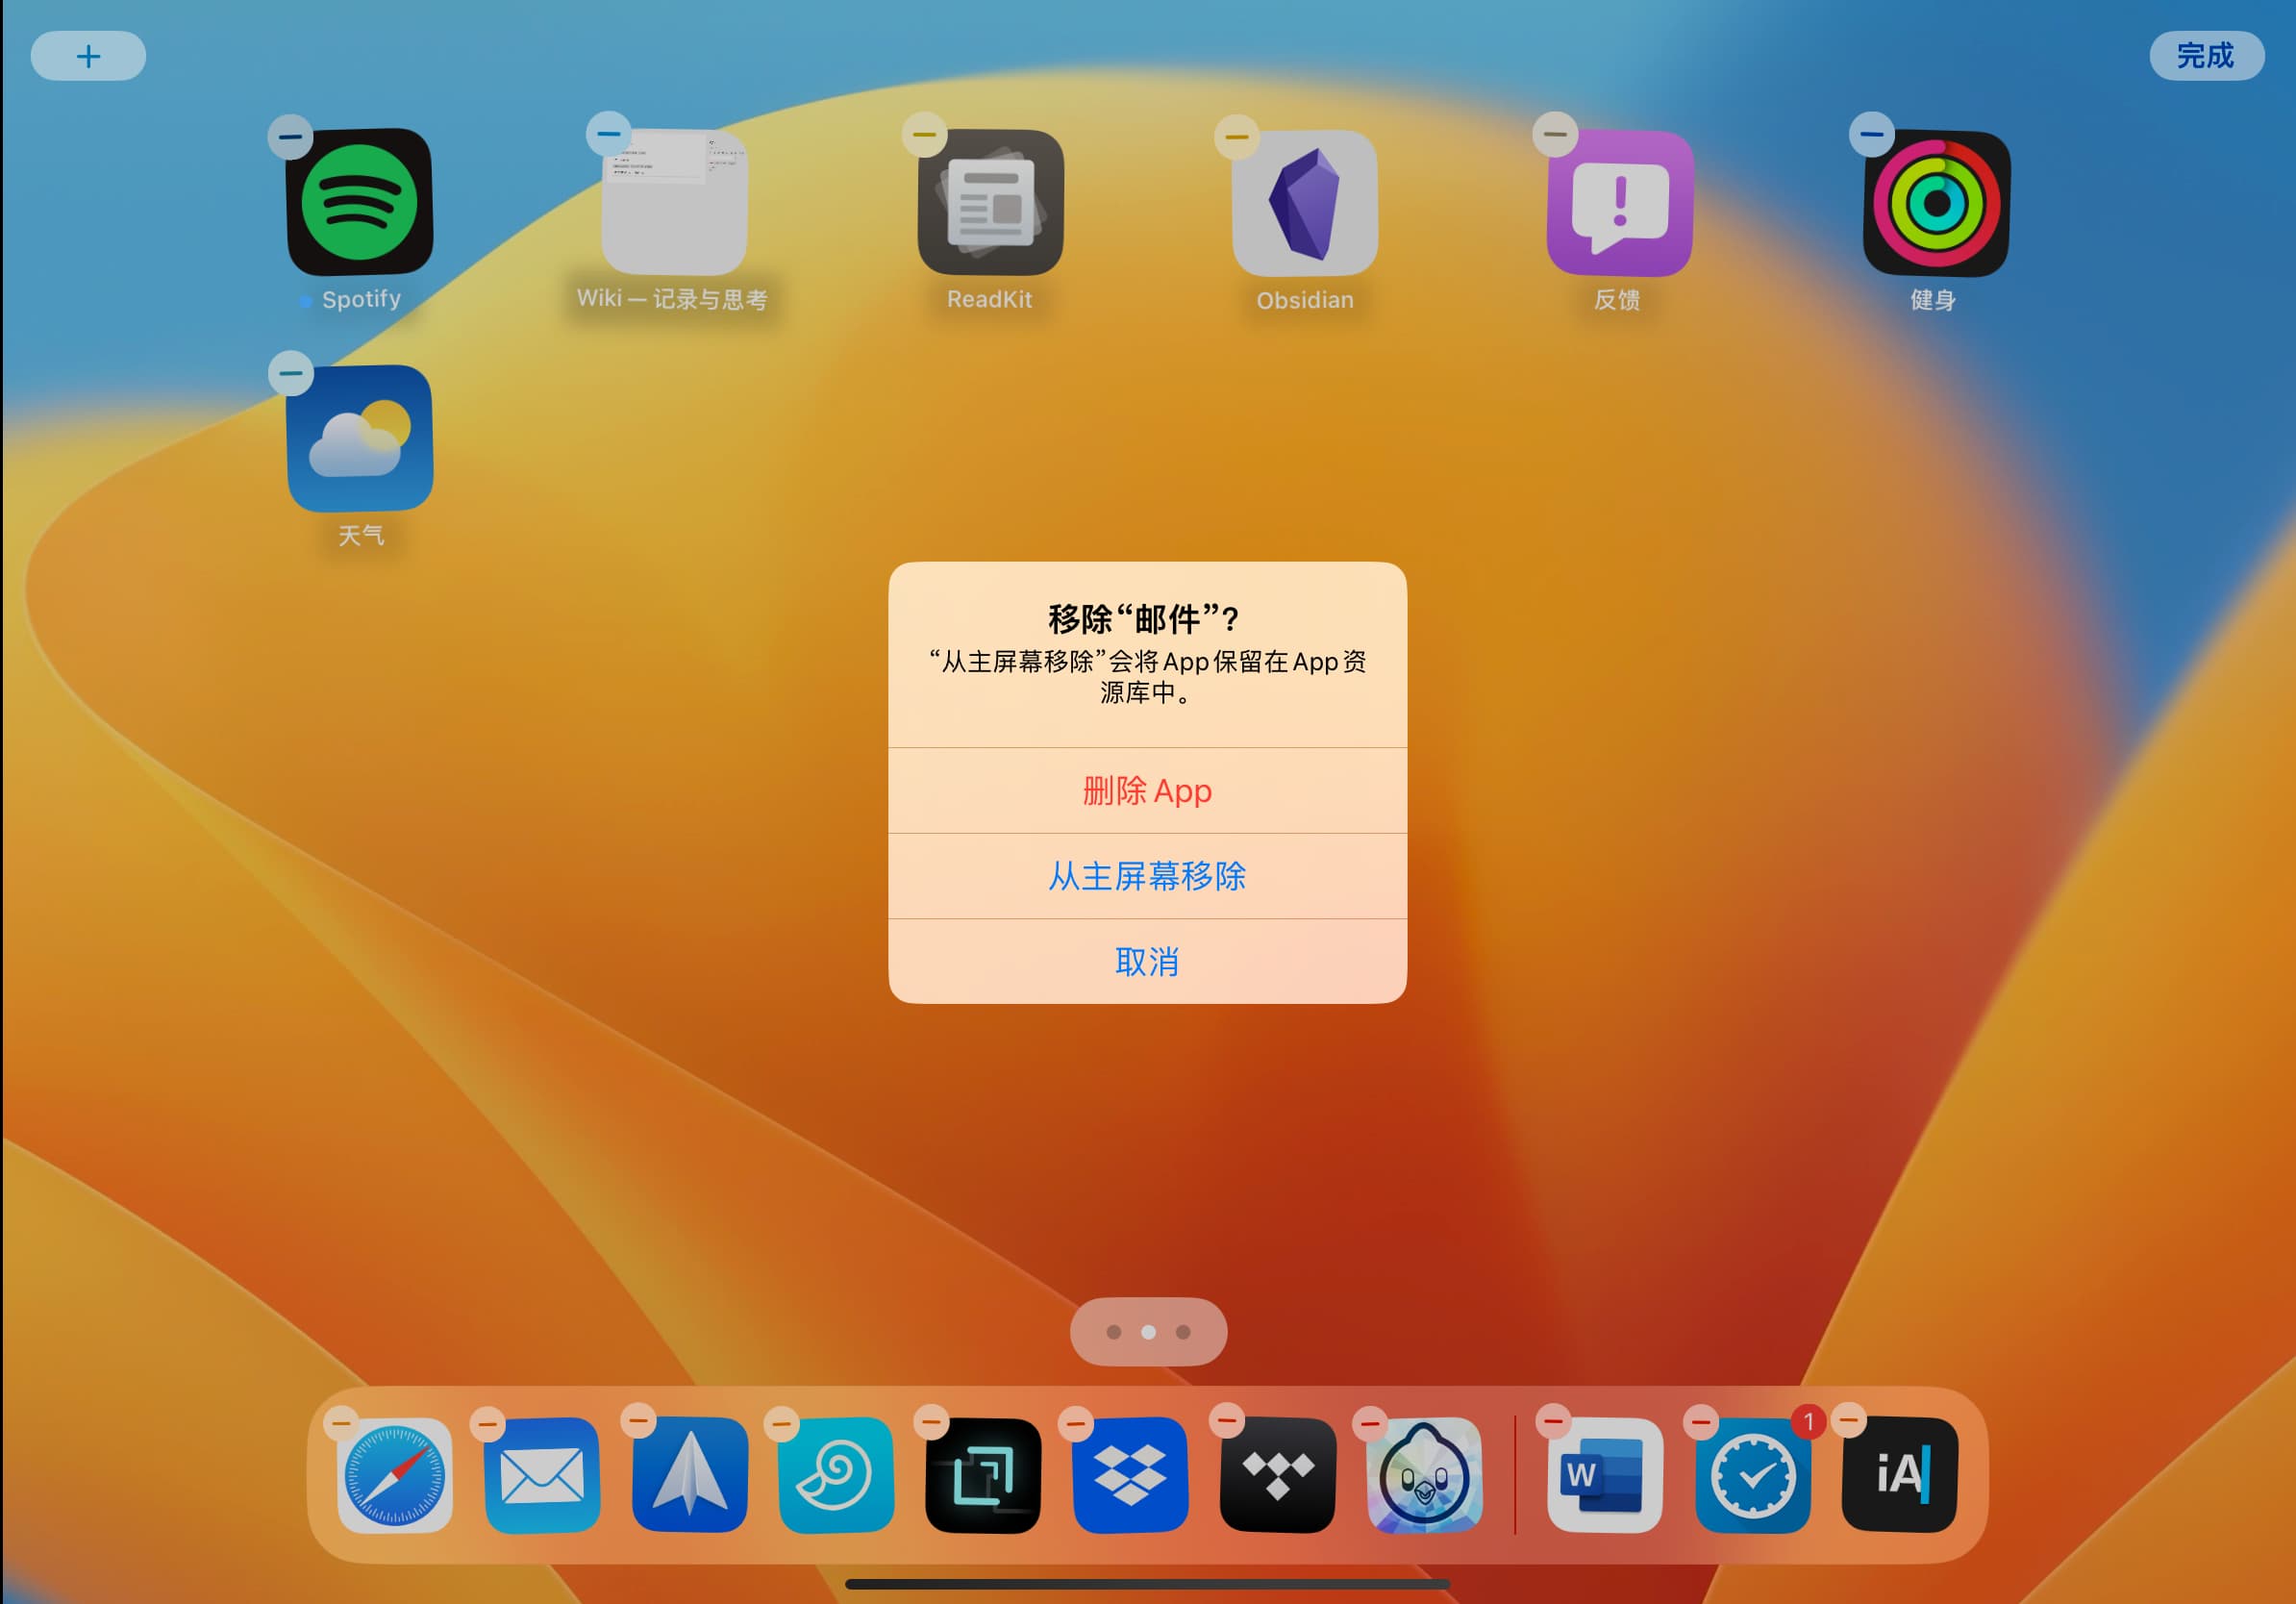Tap the minus badge on Obsidian
This screenshot has height=1604, width=2296.
click(1237, 136)
